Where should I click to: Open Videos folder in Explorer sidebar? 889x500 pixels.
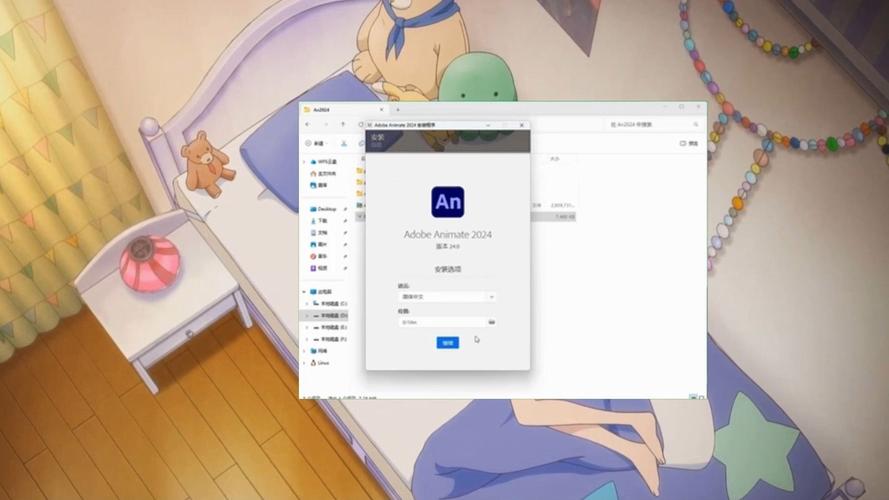[319, 268]
